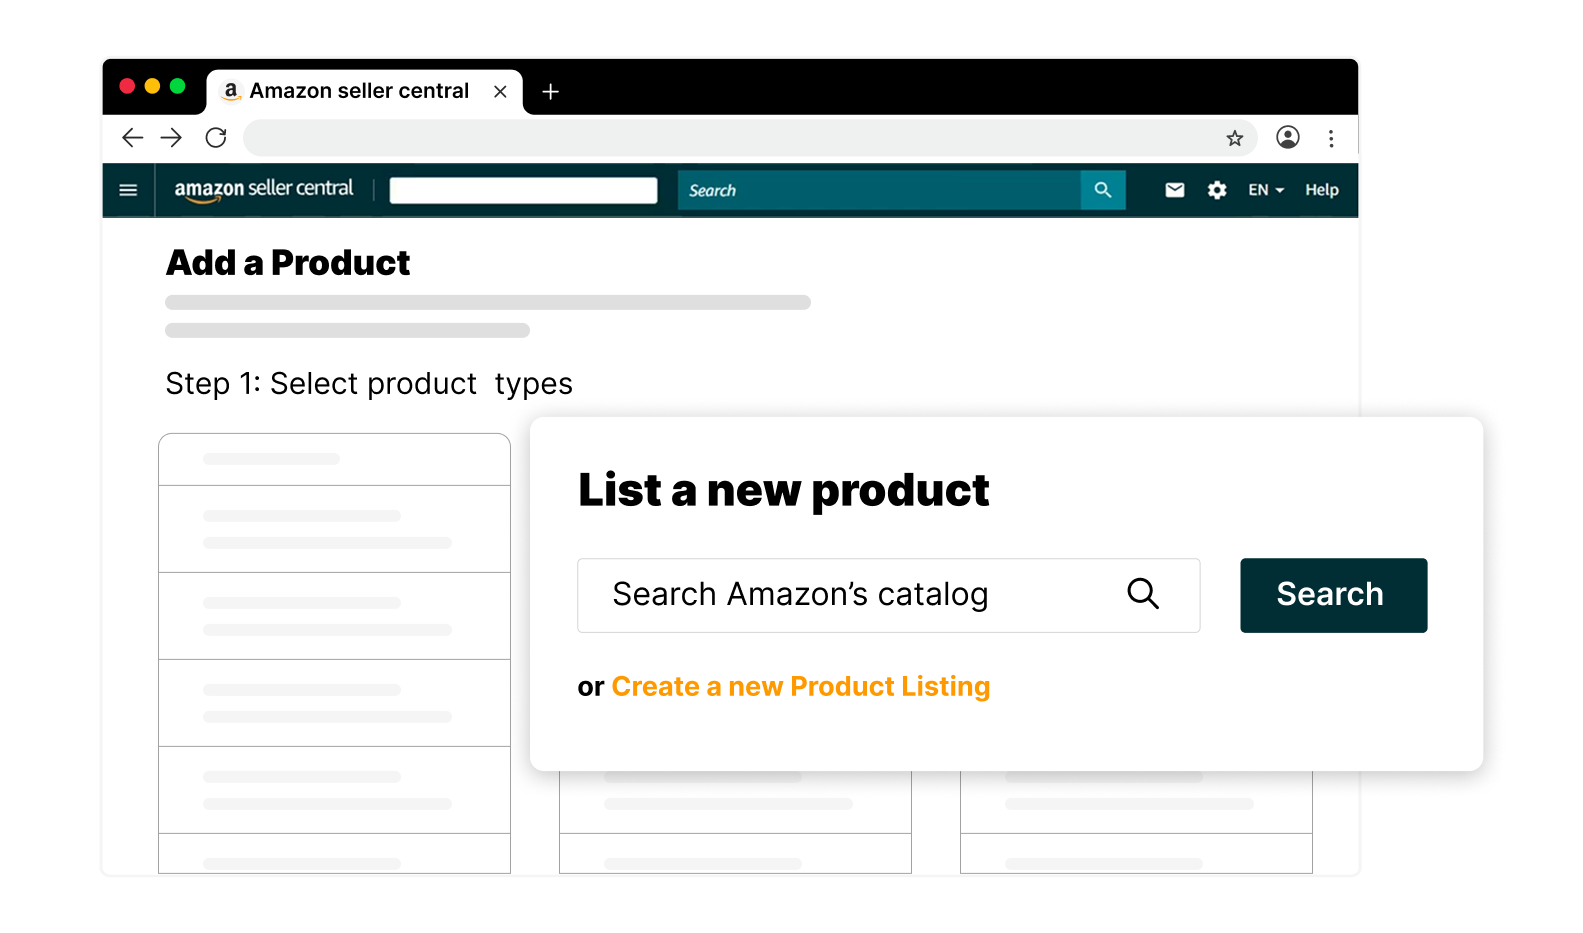The height and width of the screenshot is (933, 1583).
Task: Bookmark this page with the star icon
Action: [x=1235, y=138]
